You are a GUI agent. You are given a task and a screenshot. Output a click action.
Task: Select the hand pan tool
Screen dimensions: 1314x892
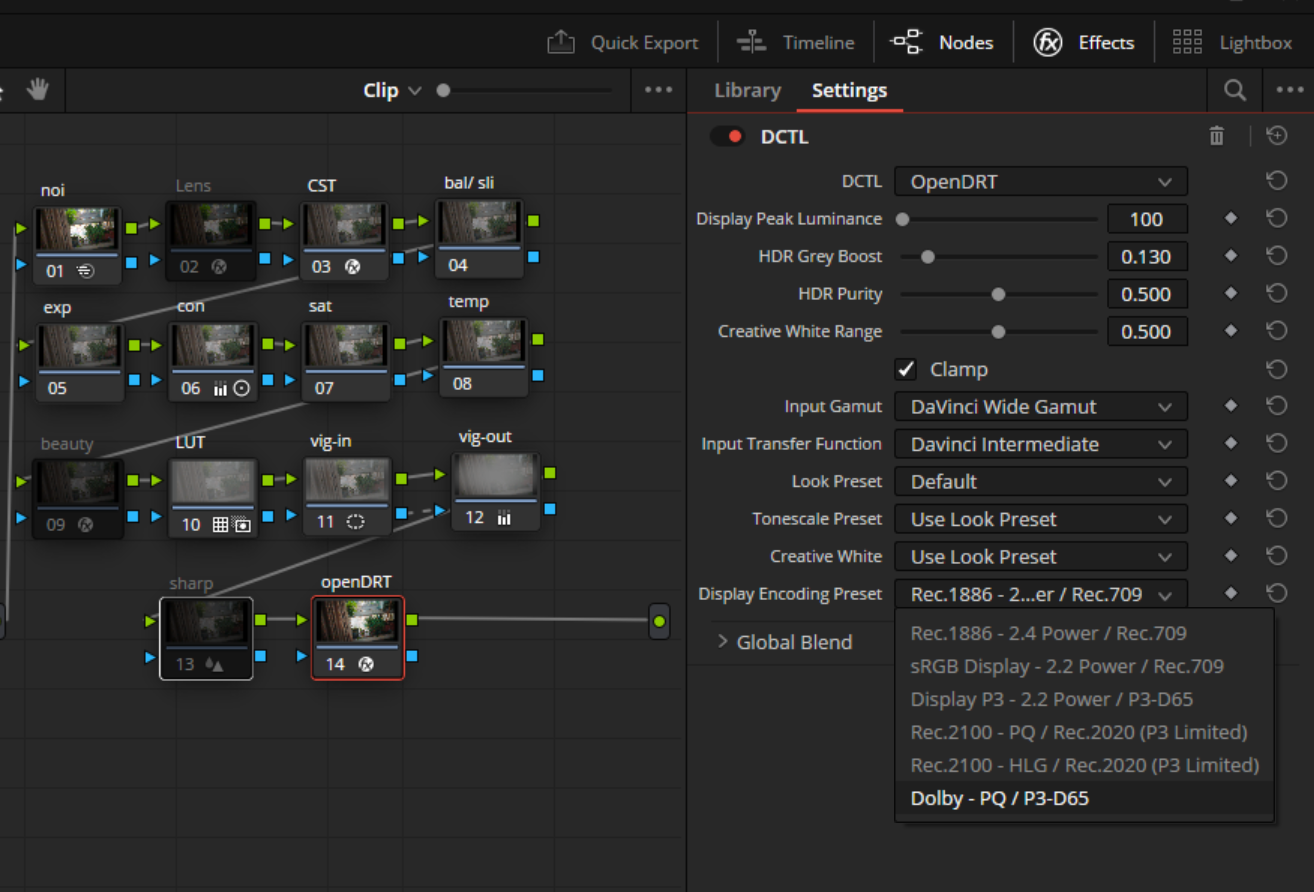[x=38, y=90]
